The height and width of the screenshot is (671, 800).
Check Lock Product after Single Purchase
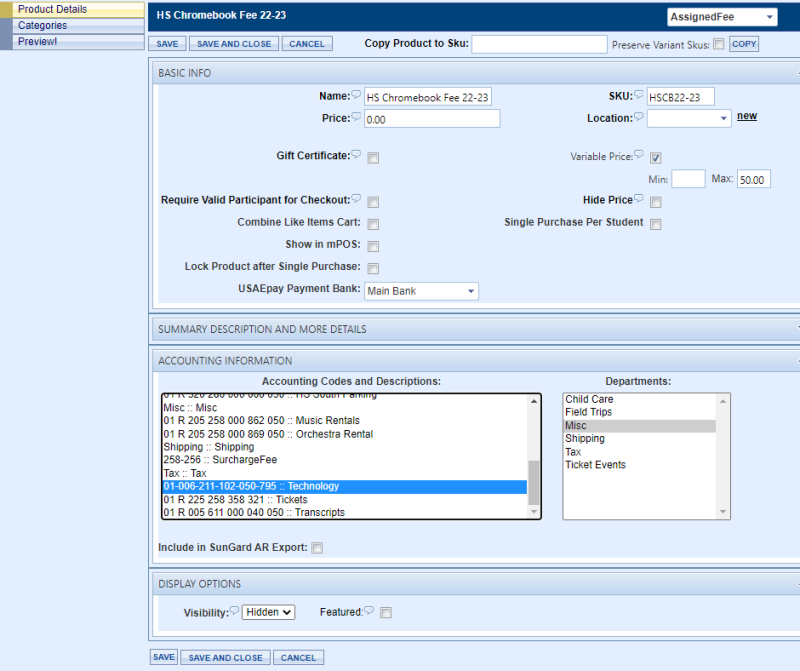[373, 268]
